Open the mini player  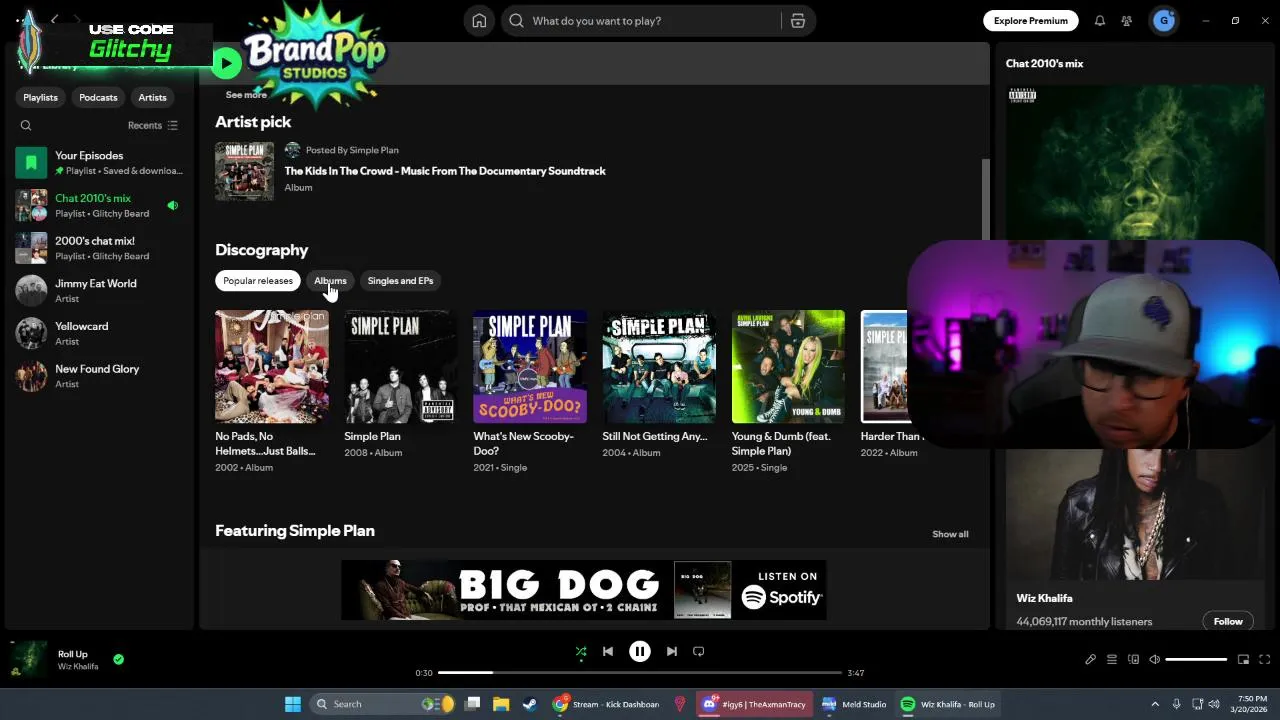(x=1243, y=659)
